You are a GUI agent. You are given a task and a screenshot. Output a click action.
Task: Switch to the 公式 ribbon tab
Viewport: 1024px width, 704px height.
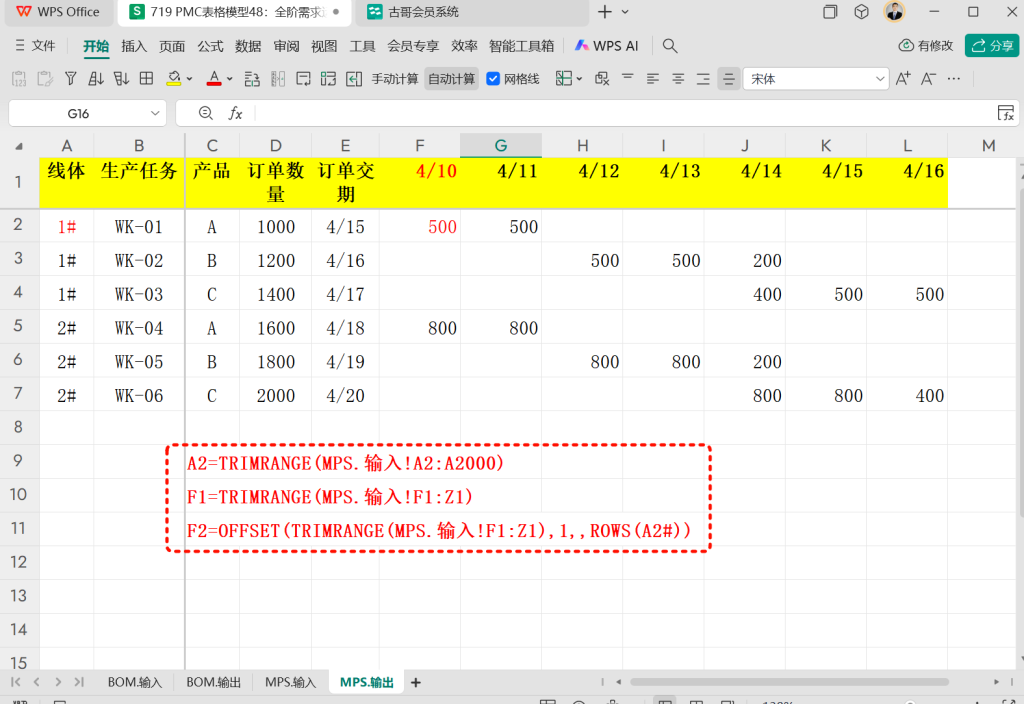(210, 46)
